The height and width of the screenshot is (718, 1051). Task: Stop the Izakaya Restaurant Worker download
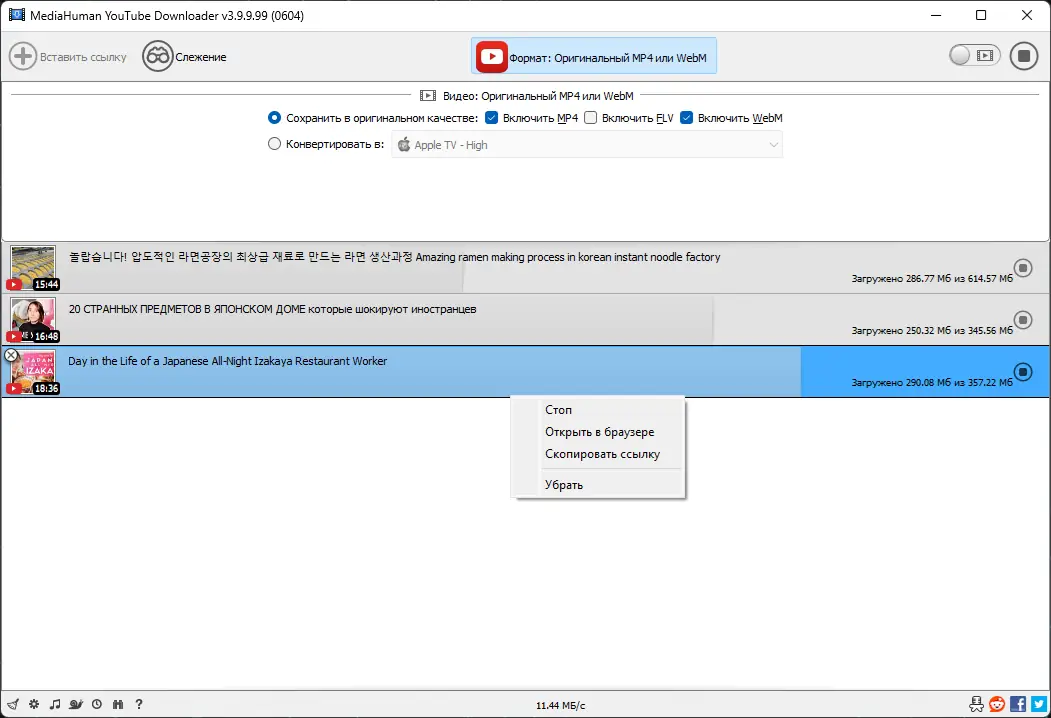1023,371
